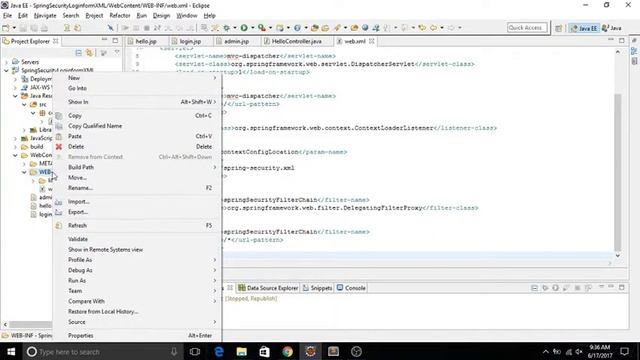640x360 pixels.
Task: Open the File menu
Action: point(7,16)
